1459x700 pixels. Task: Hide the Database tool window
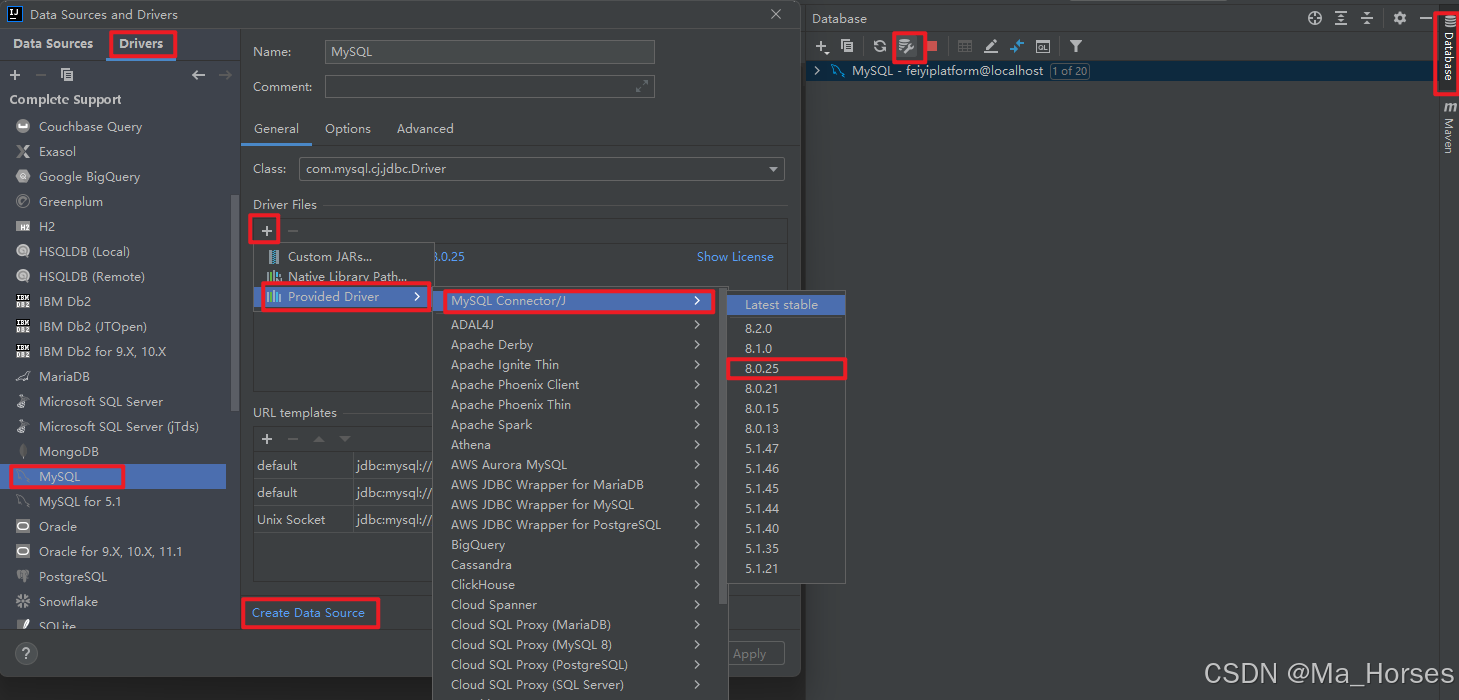click(x=1426, y=18)
